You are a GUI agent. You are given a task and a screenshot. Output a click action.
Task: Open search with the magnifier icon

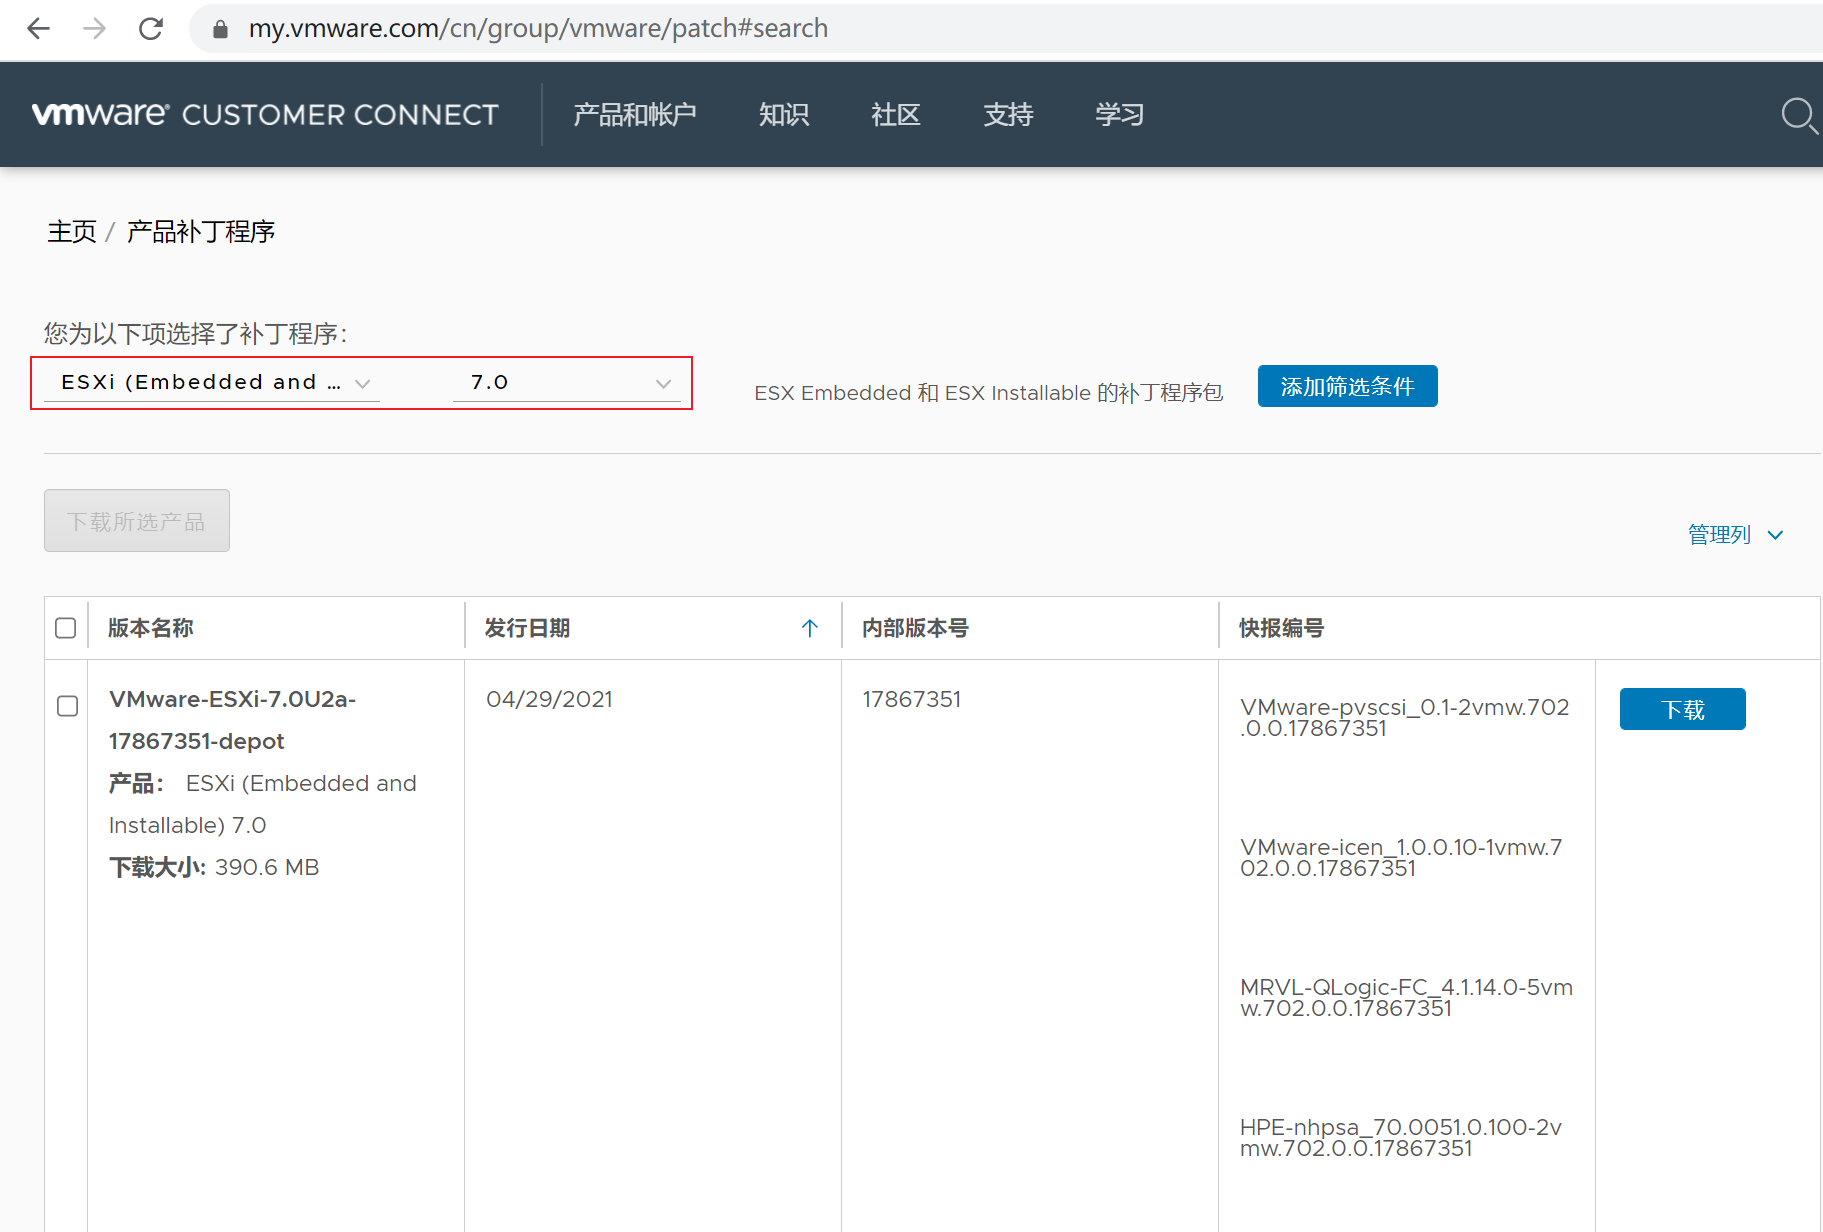[x=1799, y=115]
